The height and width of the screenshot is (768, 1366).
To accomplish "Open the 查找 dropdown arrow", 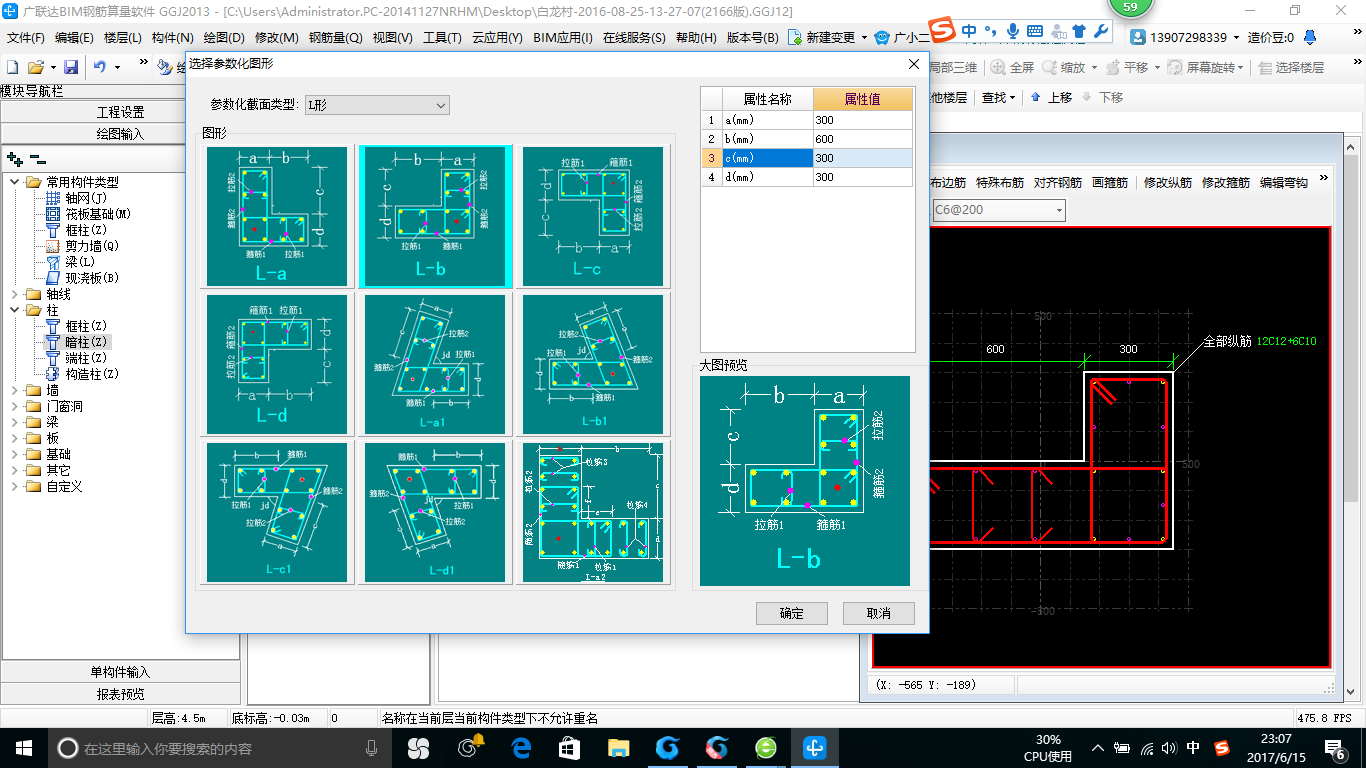I will pos(1013,97).
